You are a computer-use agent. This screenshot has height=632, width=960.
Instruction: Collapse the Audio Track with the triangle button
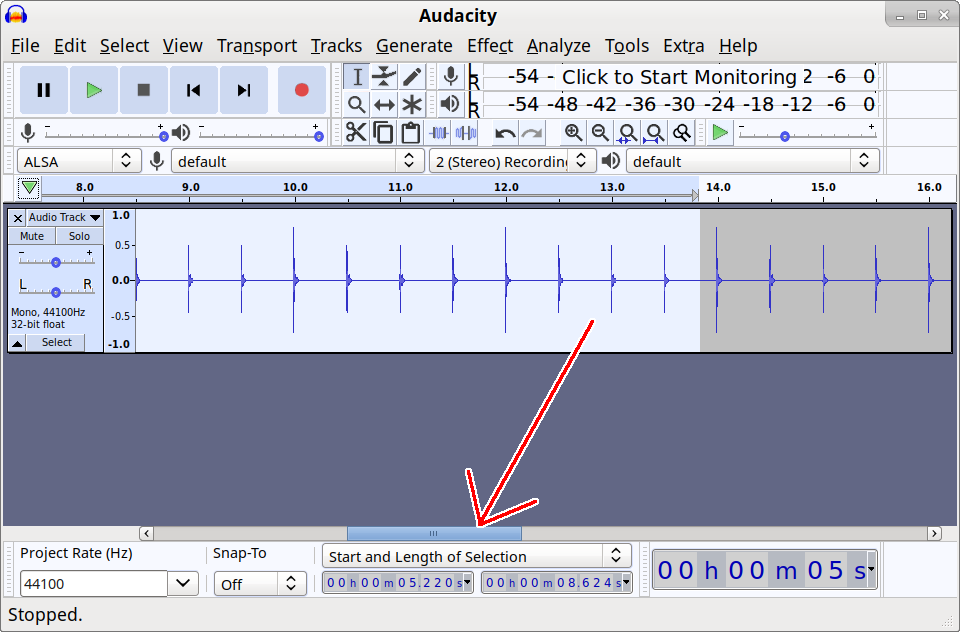click(17, 343)
